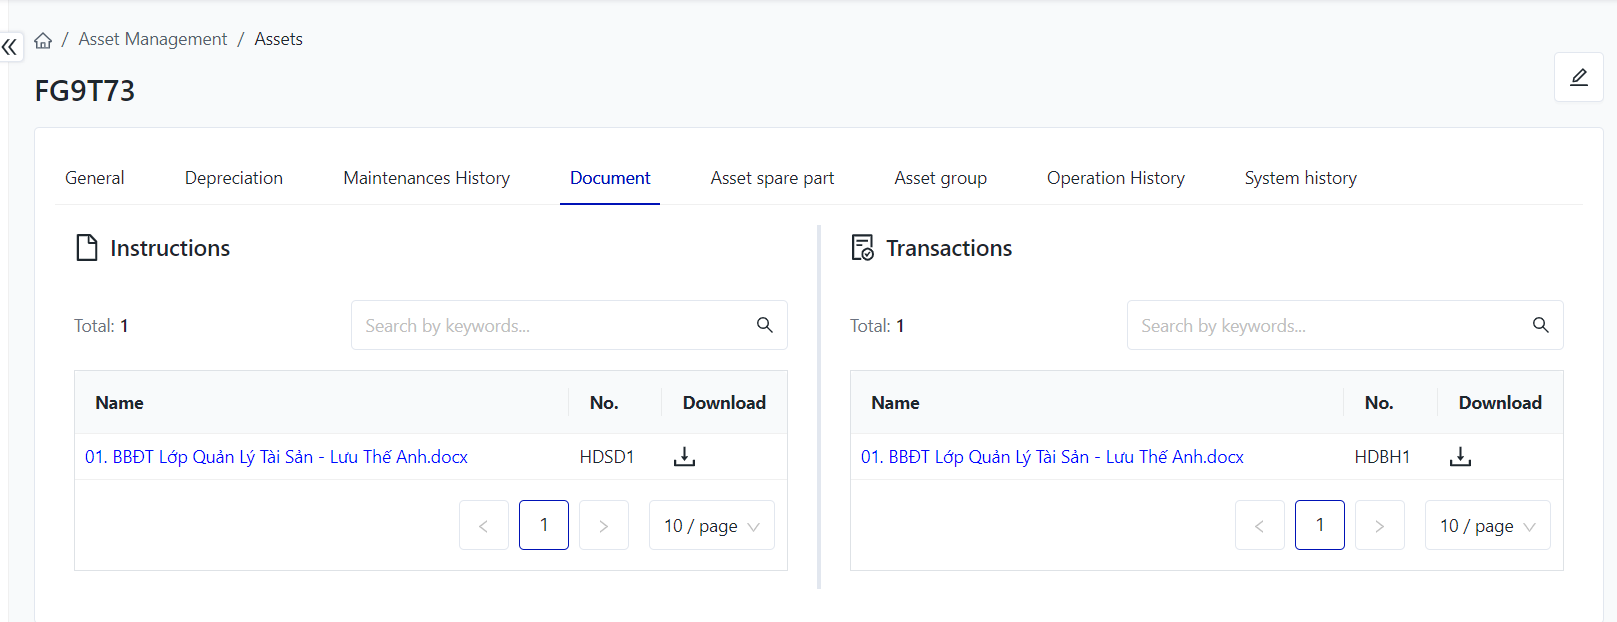
Task: Open the Maintenances History tab
Action: [426, 178]
